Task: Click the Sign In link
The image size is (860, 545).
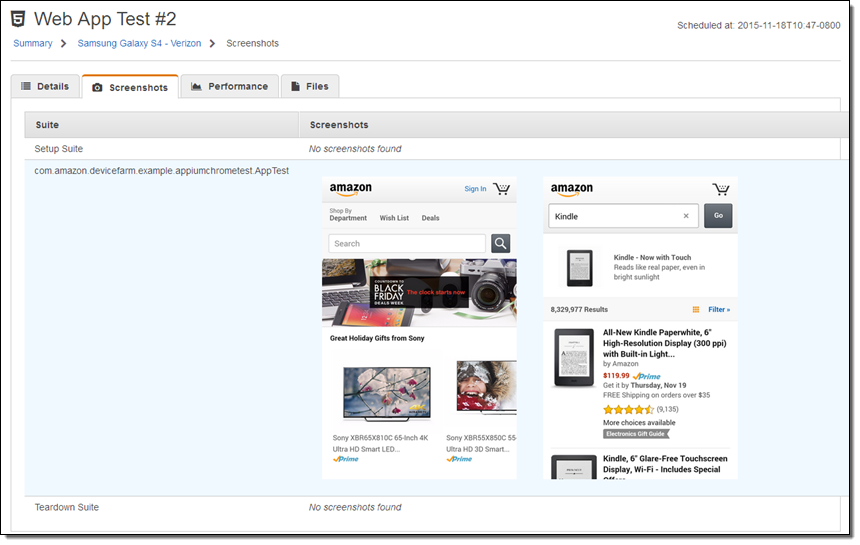Action: pyautogui.click(x=475, y=189)
